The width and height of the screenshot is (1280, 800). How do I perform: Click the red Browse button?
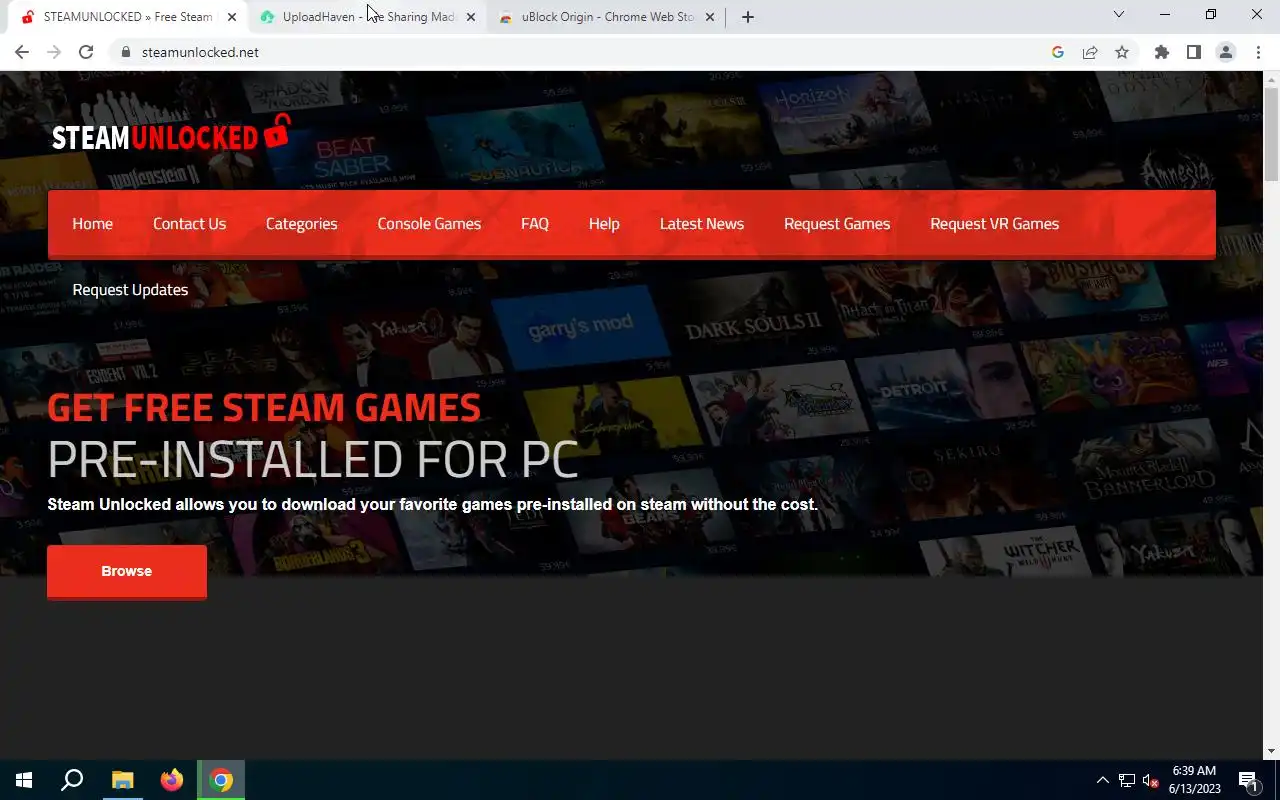point(127,571)
